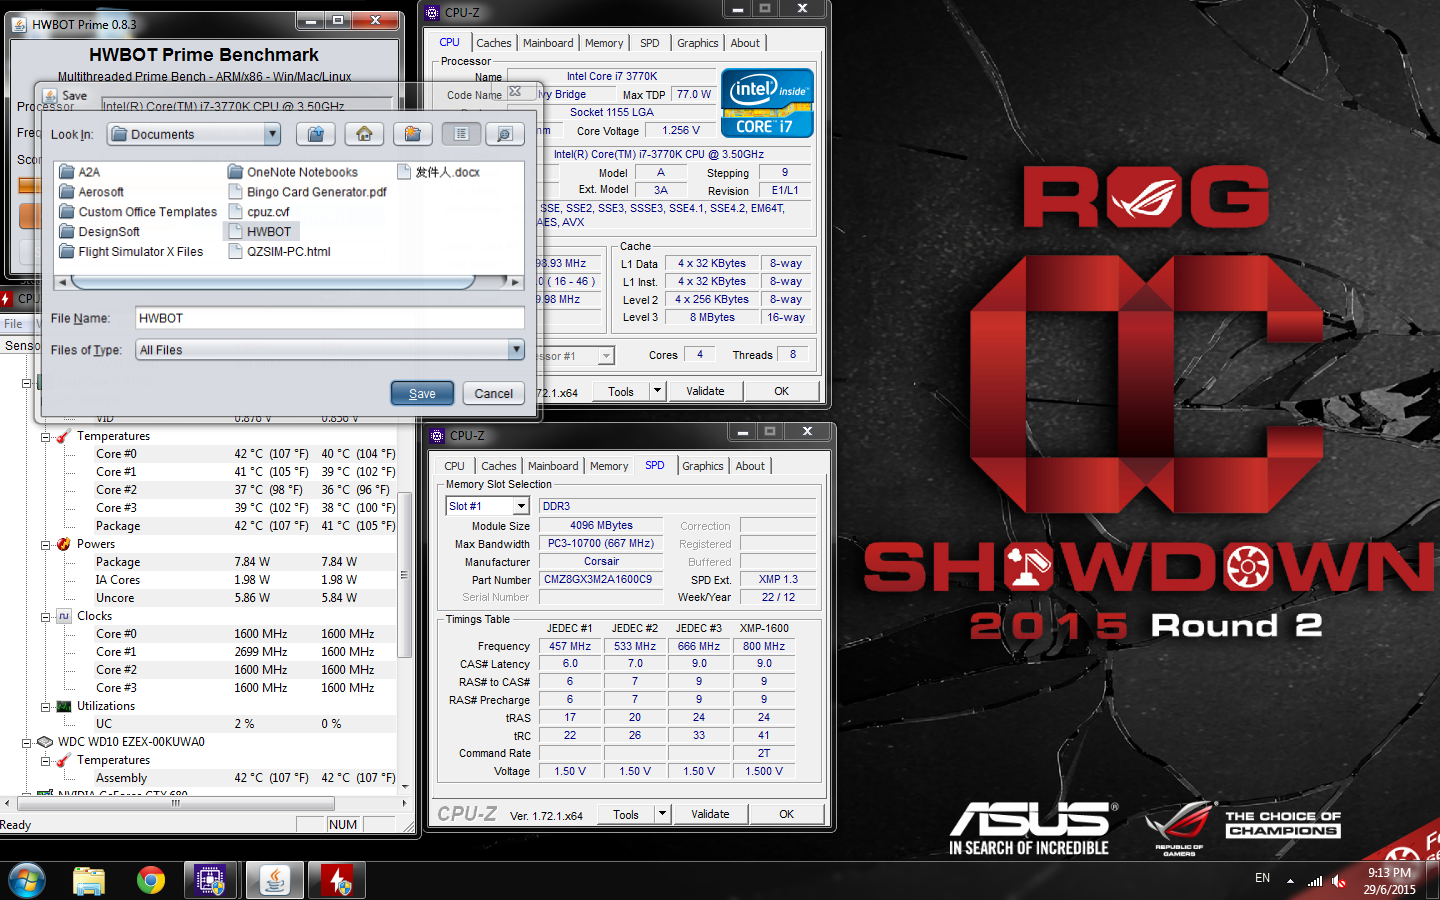Viewport: 1440px width, 900px height.
Task: Switch Save dialog to Details view
Action: 504,134
